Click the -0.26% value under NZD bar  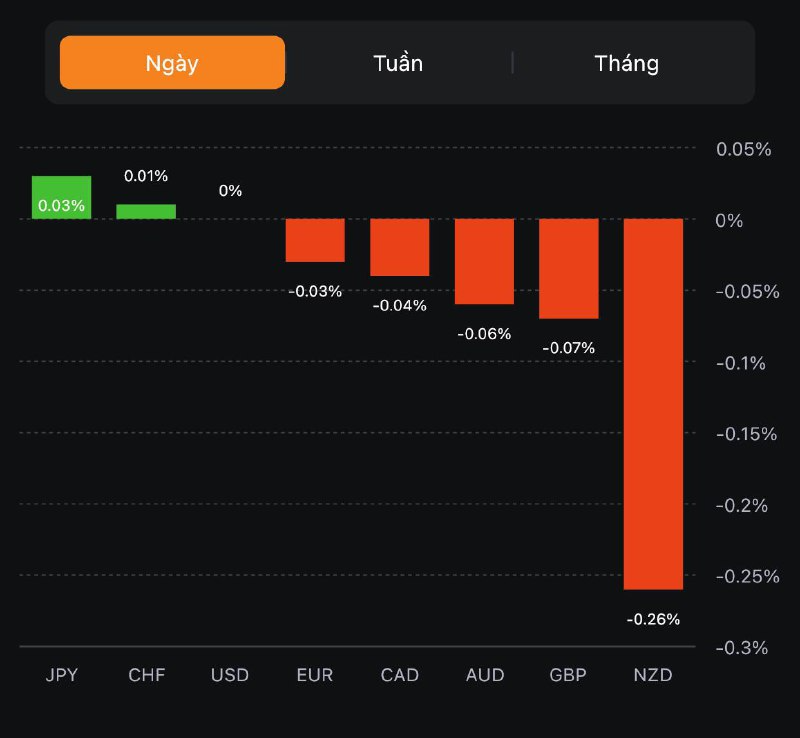coord(653,619)
